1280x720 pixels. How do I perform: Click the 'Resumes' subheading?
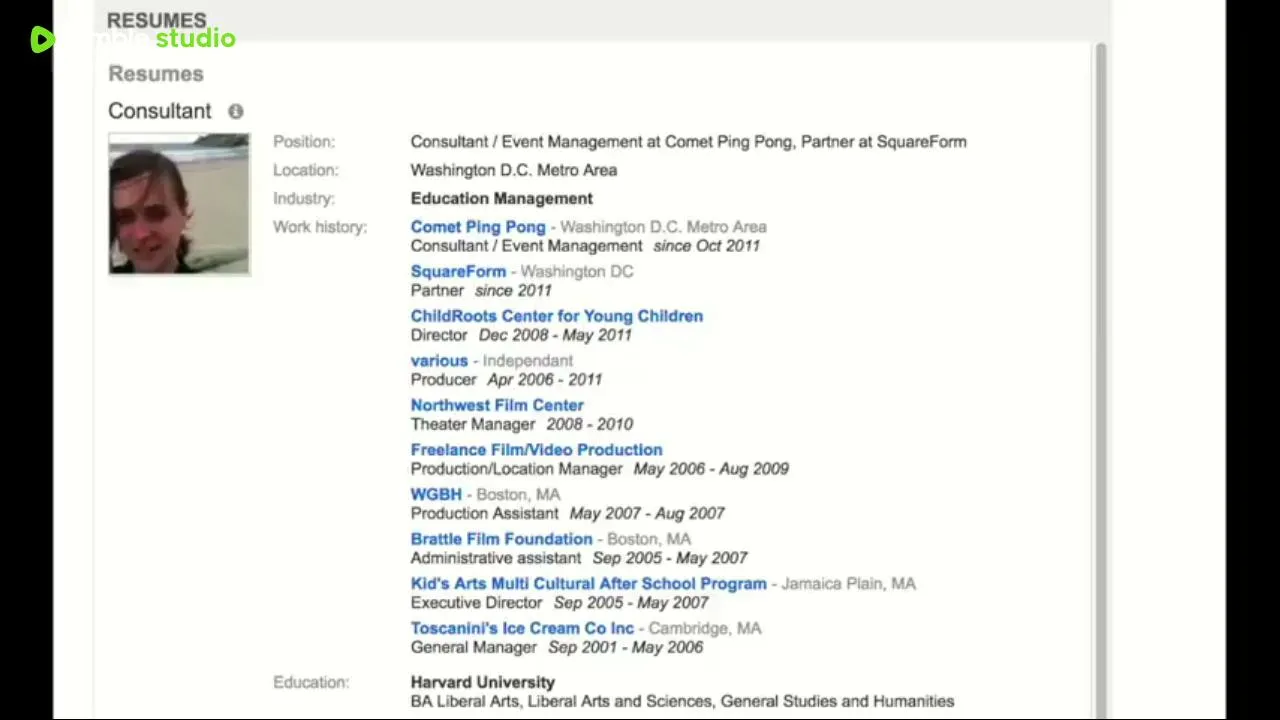click(156, 74)
